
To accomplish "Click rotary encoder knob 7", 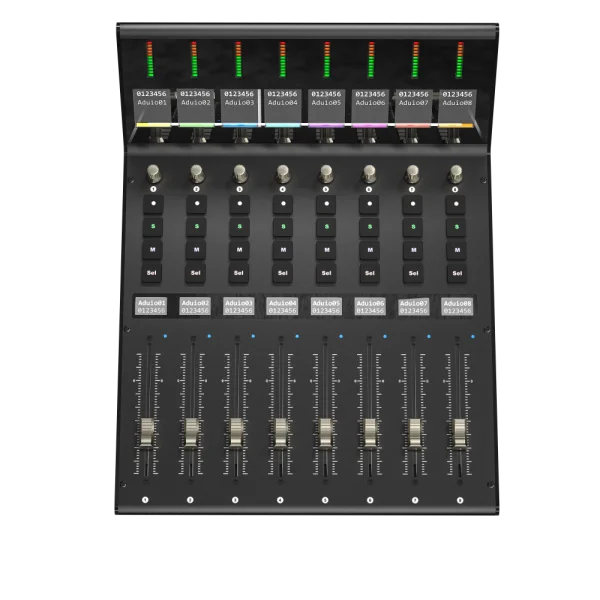I will (412, 174).
